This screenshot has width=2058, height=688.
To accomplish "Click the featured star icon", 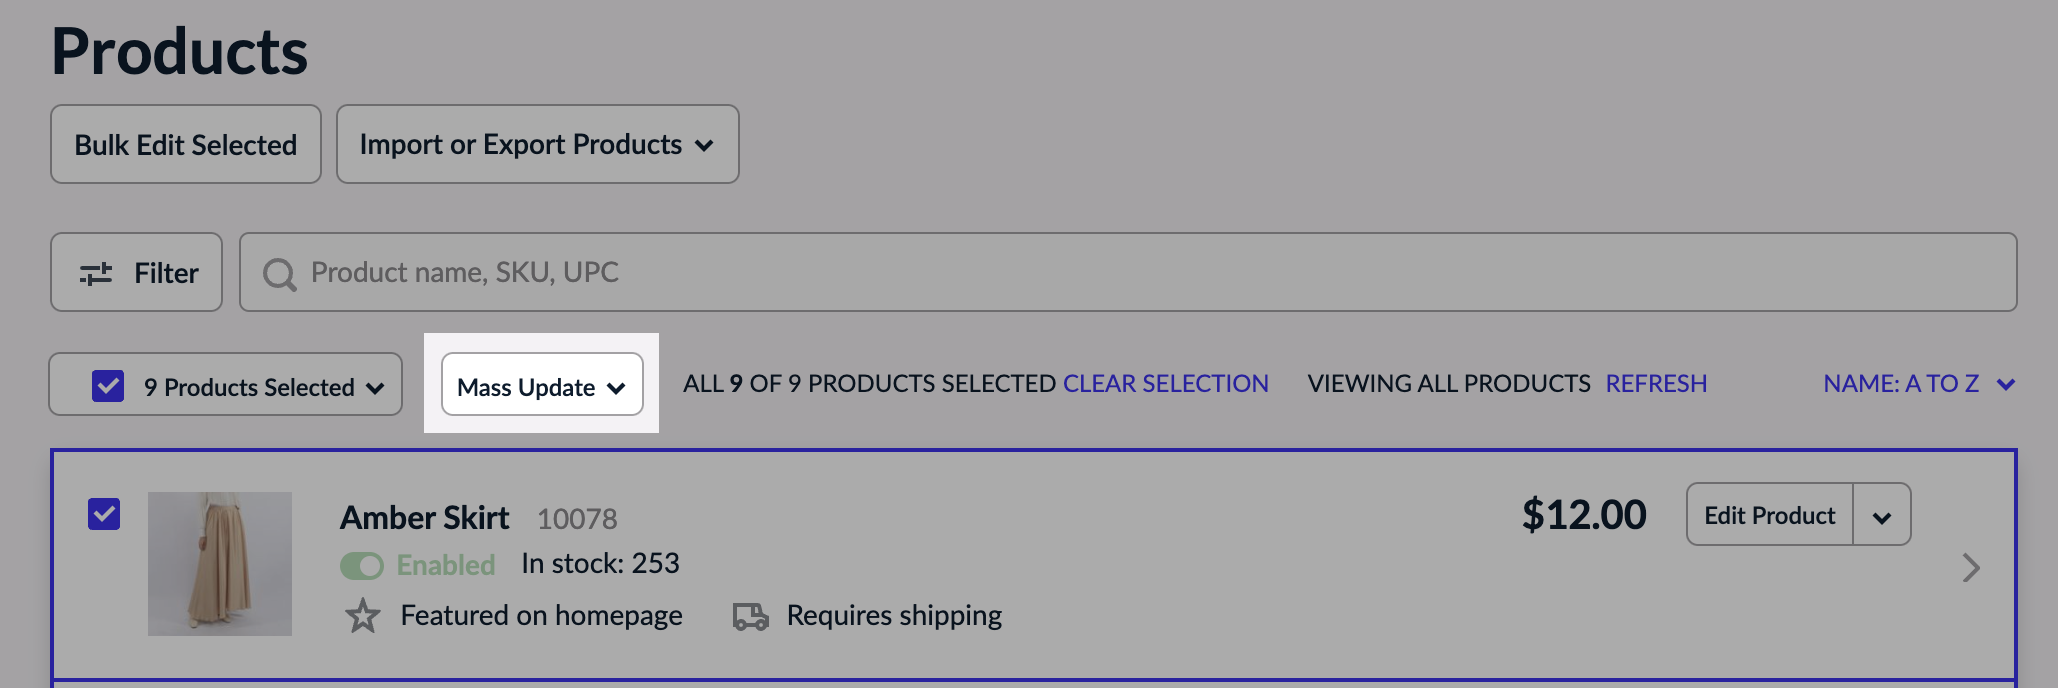I will (x=363, y=615).
